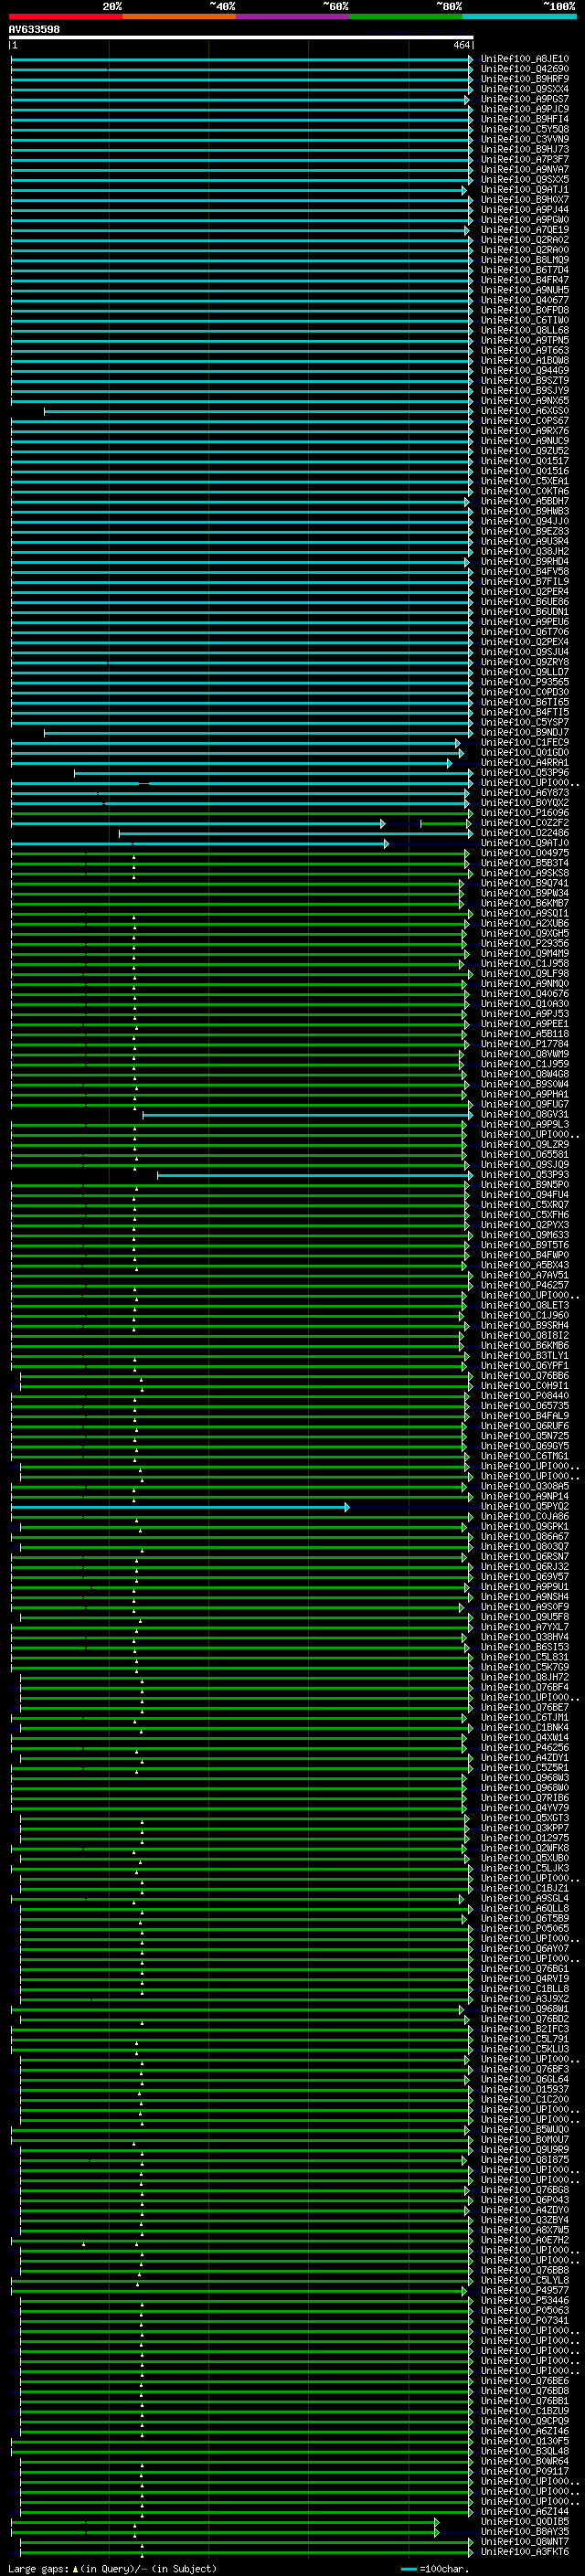
Task: Open hit UniRef100_A8JE10
Action: tap(525, 59)
